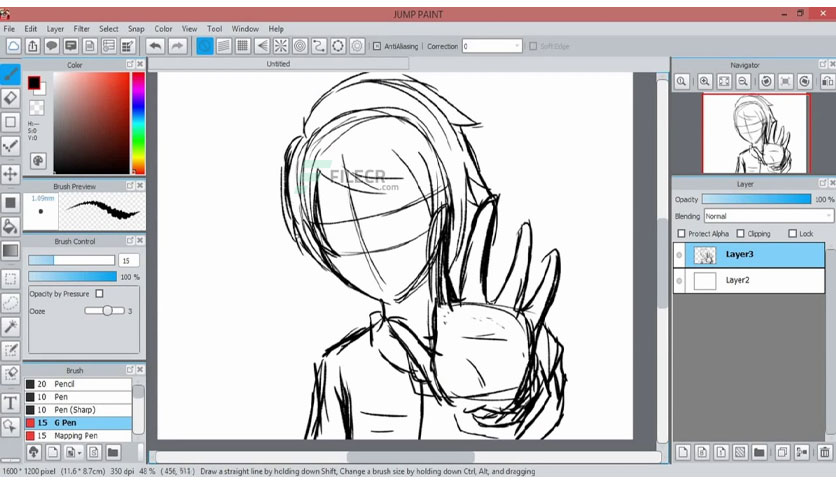The width and height of the screenshot is (836, 484).
Task: Click the Undo arrow in toolbar
Action: point(155,46)
